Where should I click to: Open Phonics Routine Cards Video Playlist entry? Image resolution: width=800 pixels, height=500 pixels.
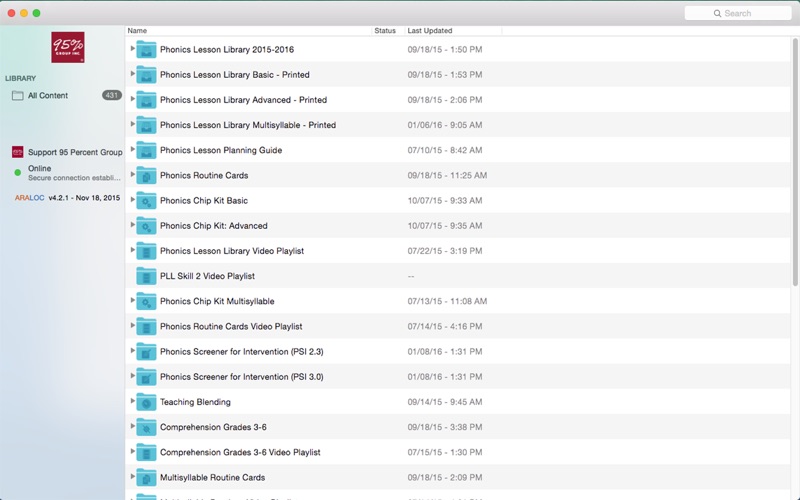(231, 327)
